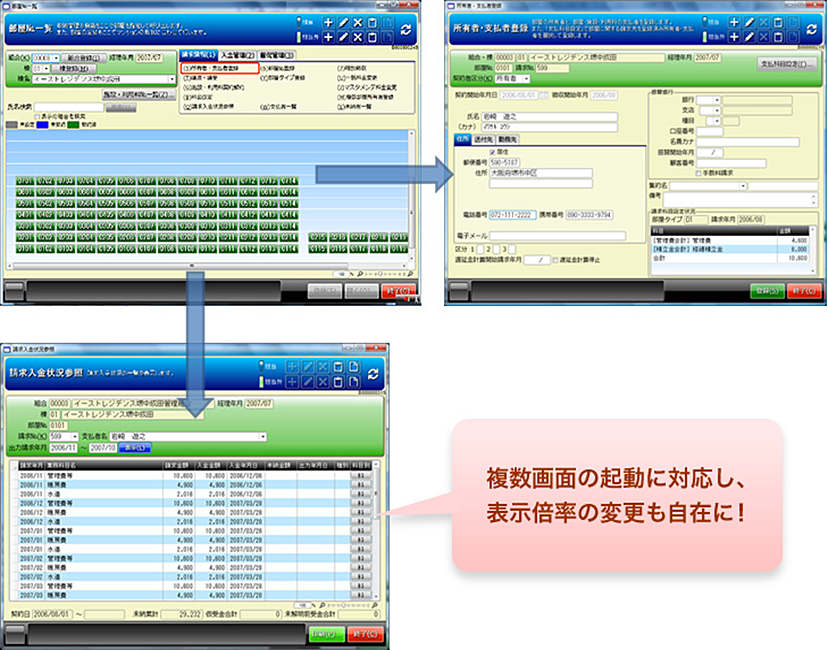Click upper-row pencil icon in owner registration window
The width and height of the screenshot is (828, 650).
point(749,22)
